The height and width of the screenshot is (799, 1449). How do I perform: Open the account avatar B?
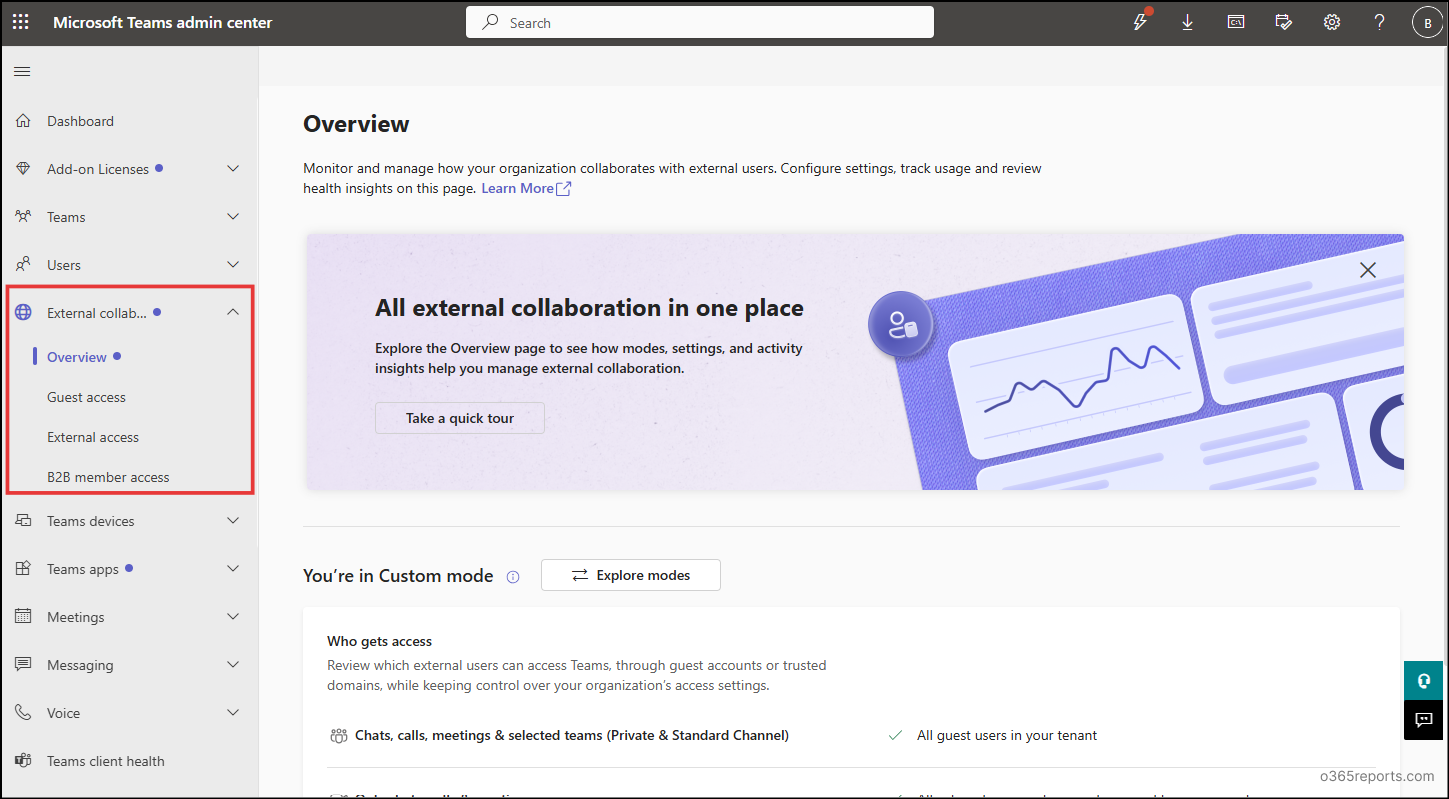coord(1427,23)
